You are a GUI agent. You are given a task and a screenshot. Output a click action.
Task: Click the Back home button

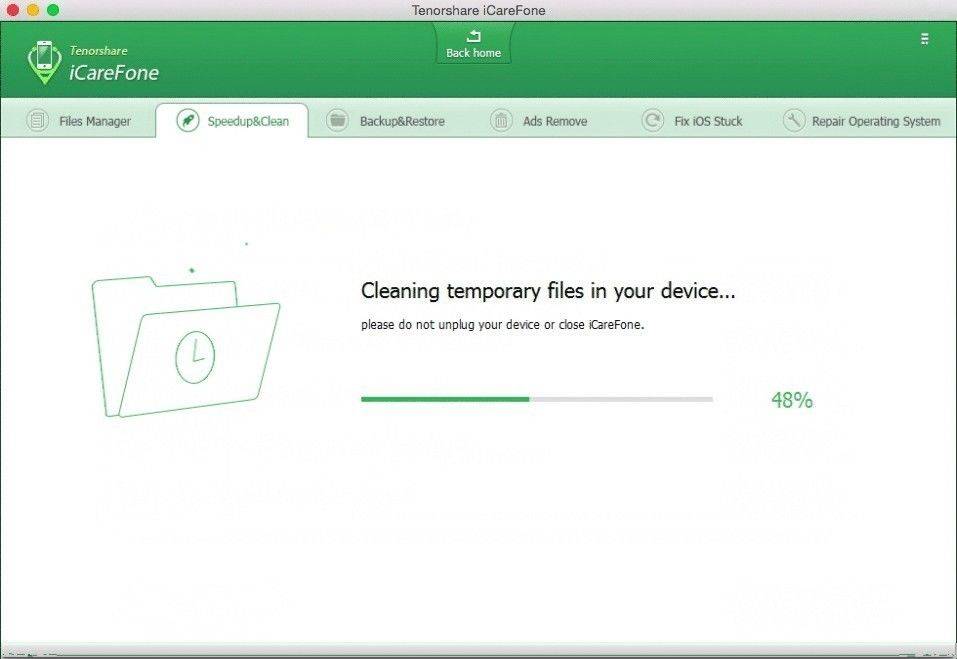(473, 43)
